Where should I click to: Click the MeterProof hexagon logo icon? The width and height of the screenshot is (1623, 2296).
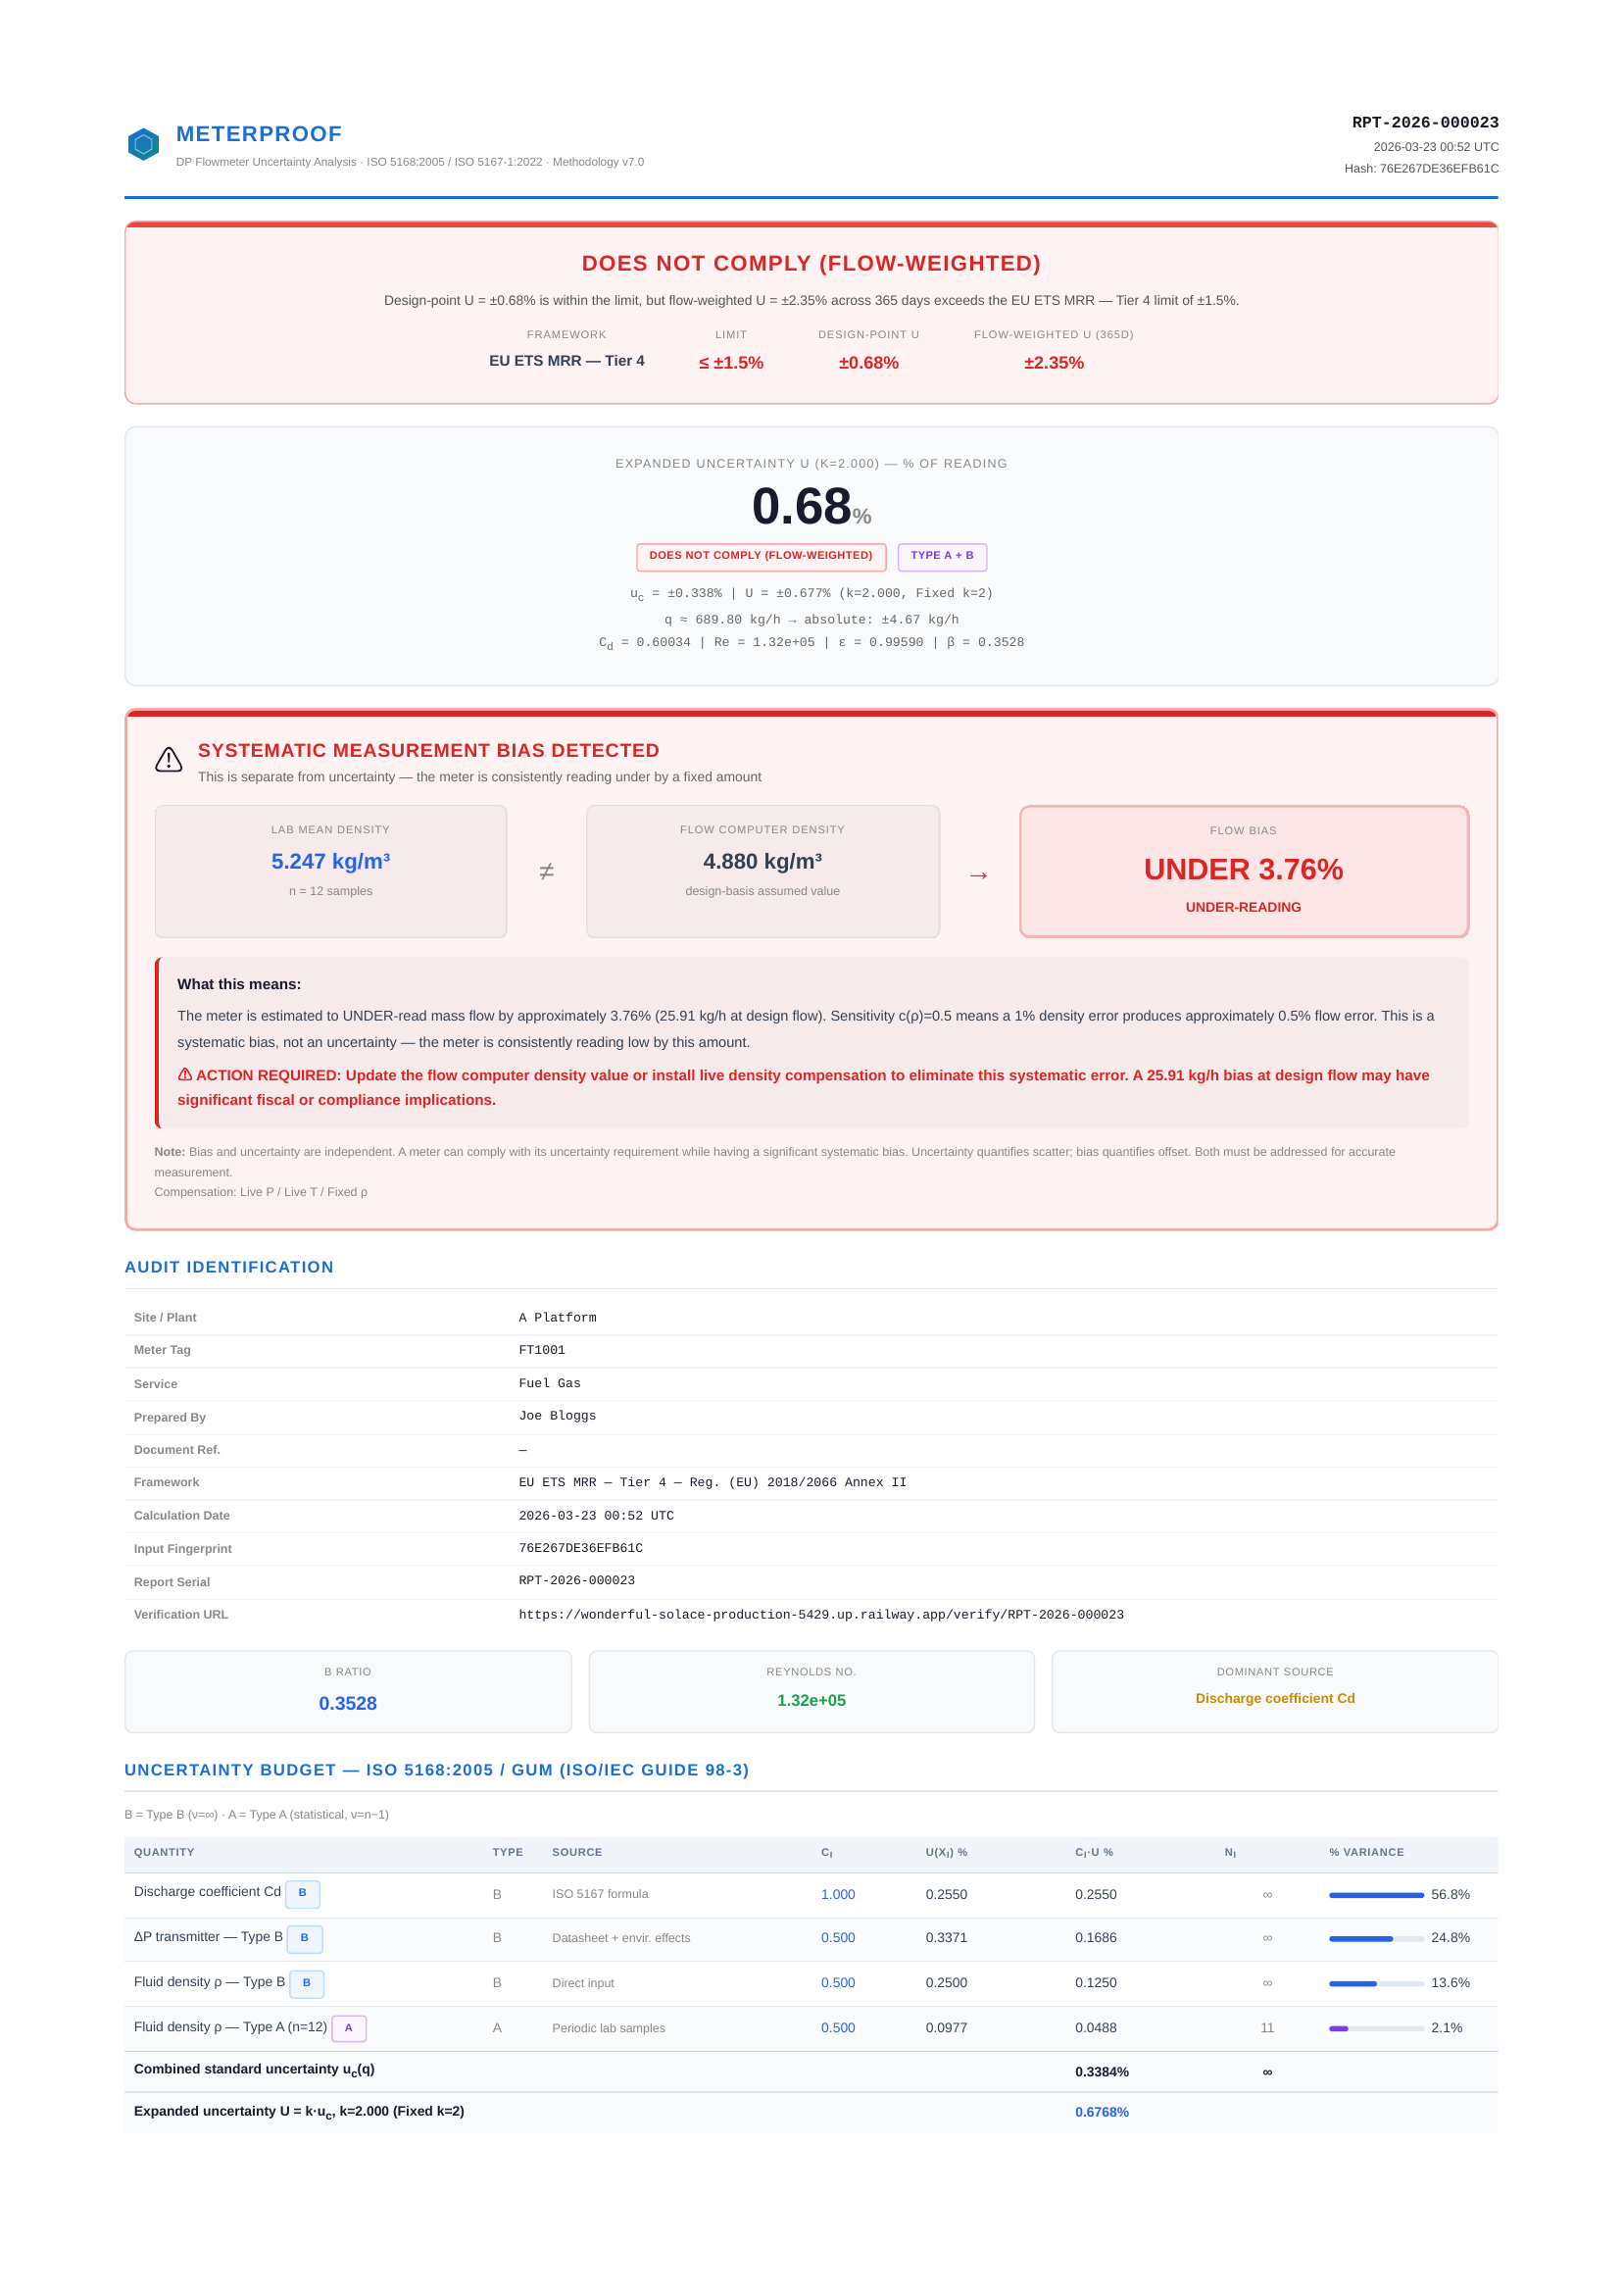click(143, 144)
